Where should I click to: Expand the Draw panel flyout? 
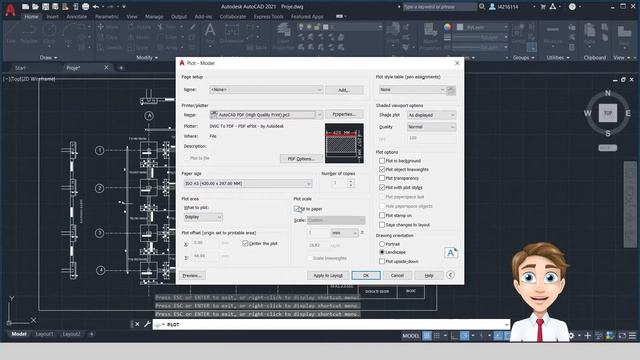[49, 58]
